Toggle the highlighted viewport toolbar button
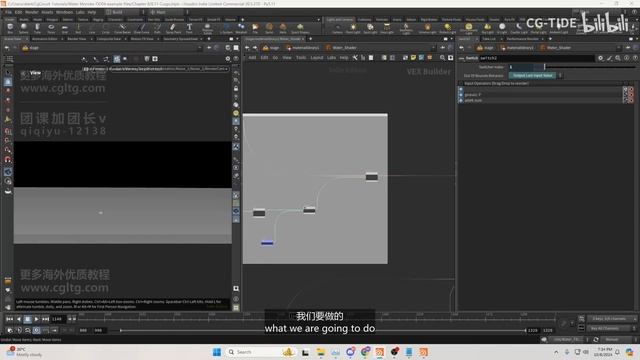 (117, 59)
